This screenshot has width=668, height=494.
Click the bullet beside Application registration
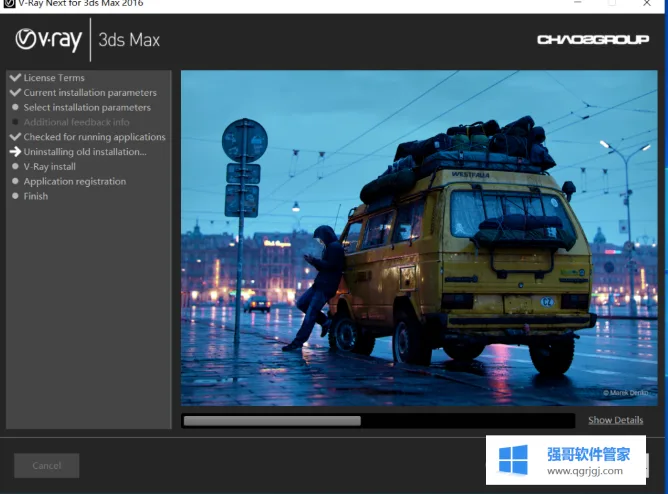(15, 181)
